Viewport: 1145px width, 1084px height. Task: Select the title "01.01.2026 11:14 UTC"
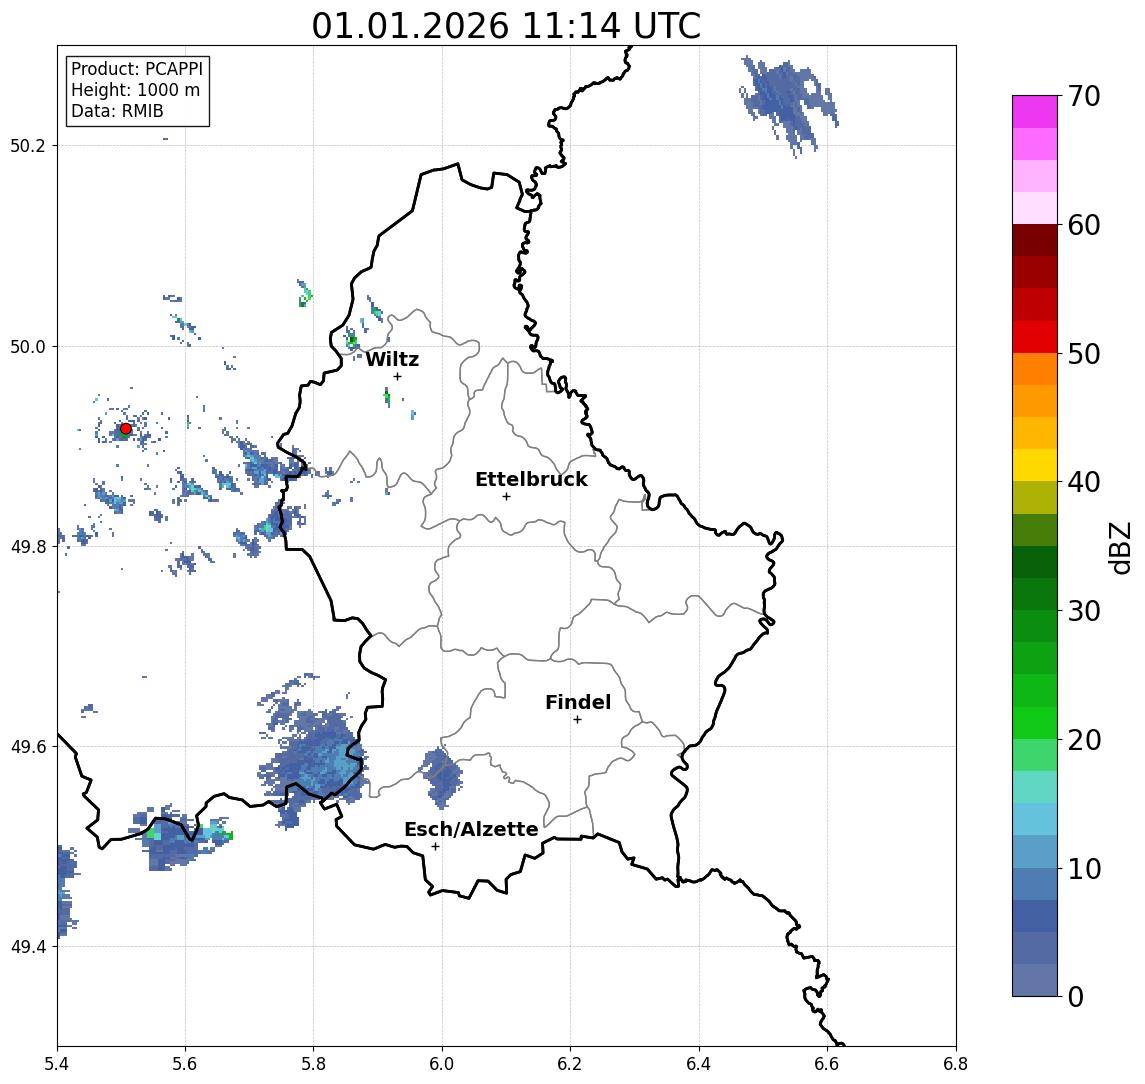pyautogui.click(x=506, y=26)
